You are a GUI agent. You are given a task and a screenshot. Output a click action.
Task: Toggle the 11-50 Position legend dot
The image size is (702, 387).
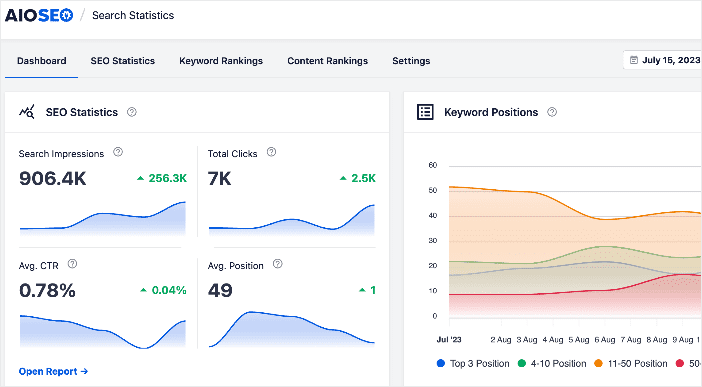598,363
